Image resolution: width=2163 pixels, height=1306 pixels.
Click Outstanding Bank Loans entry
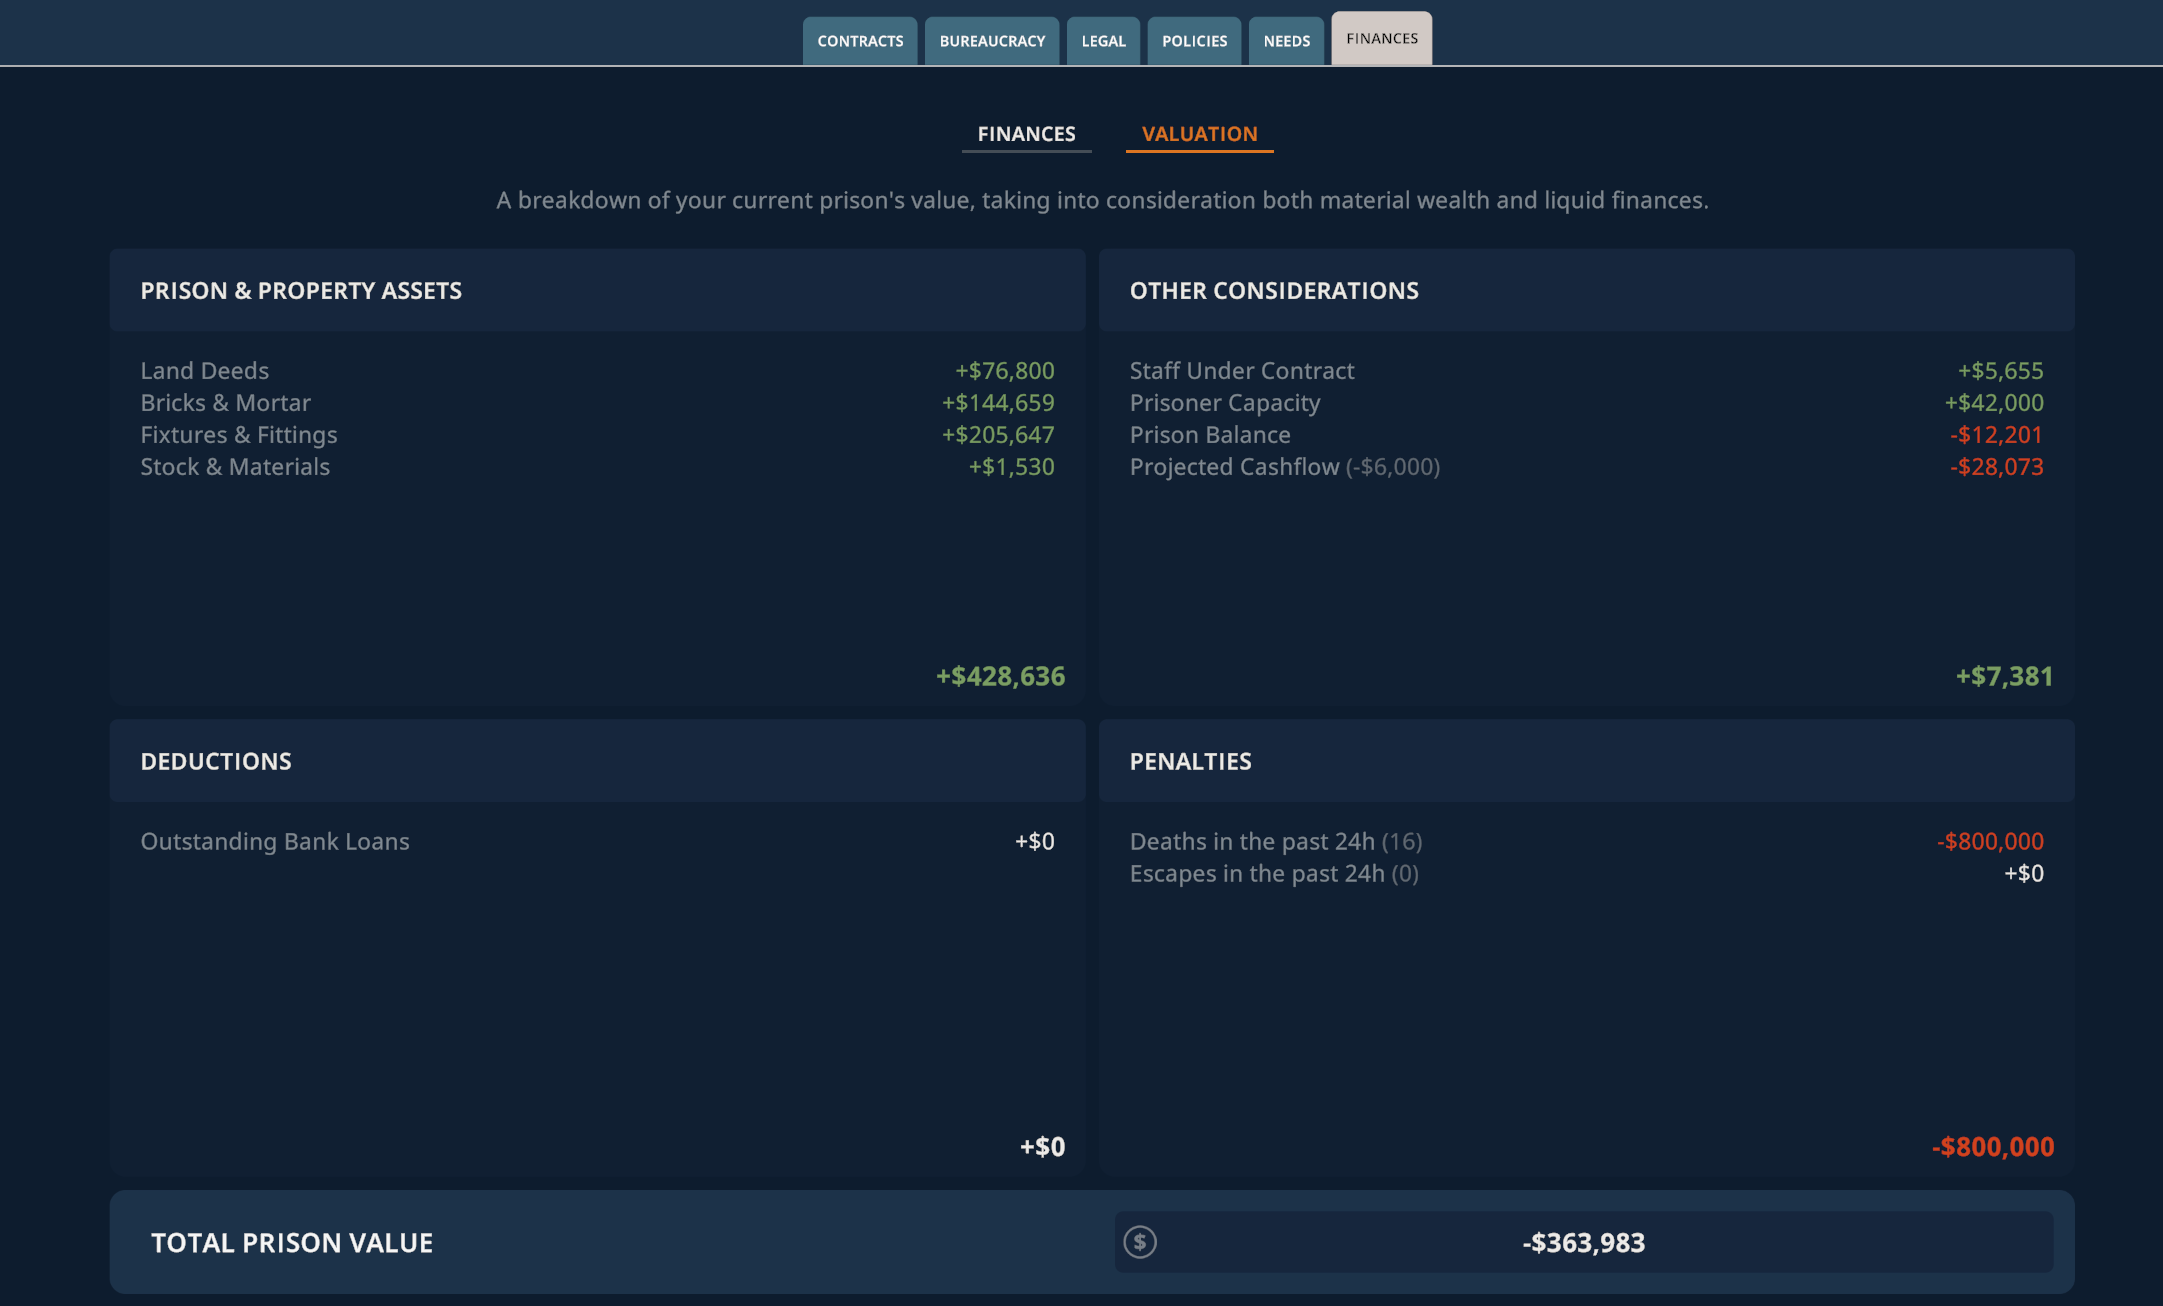(275, 842)
